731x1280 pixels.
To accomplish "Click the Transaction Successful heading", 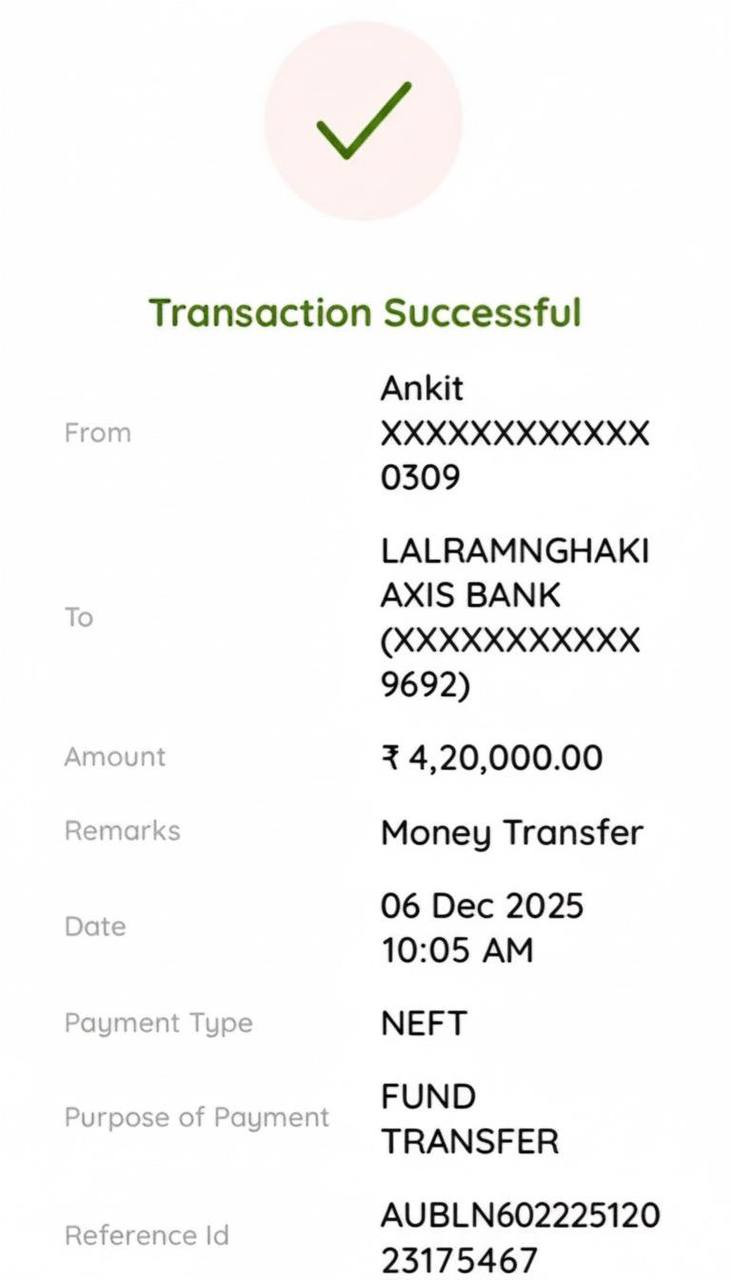I will [365, 312].
